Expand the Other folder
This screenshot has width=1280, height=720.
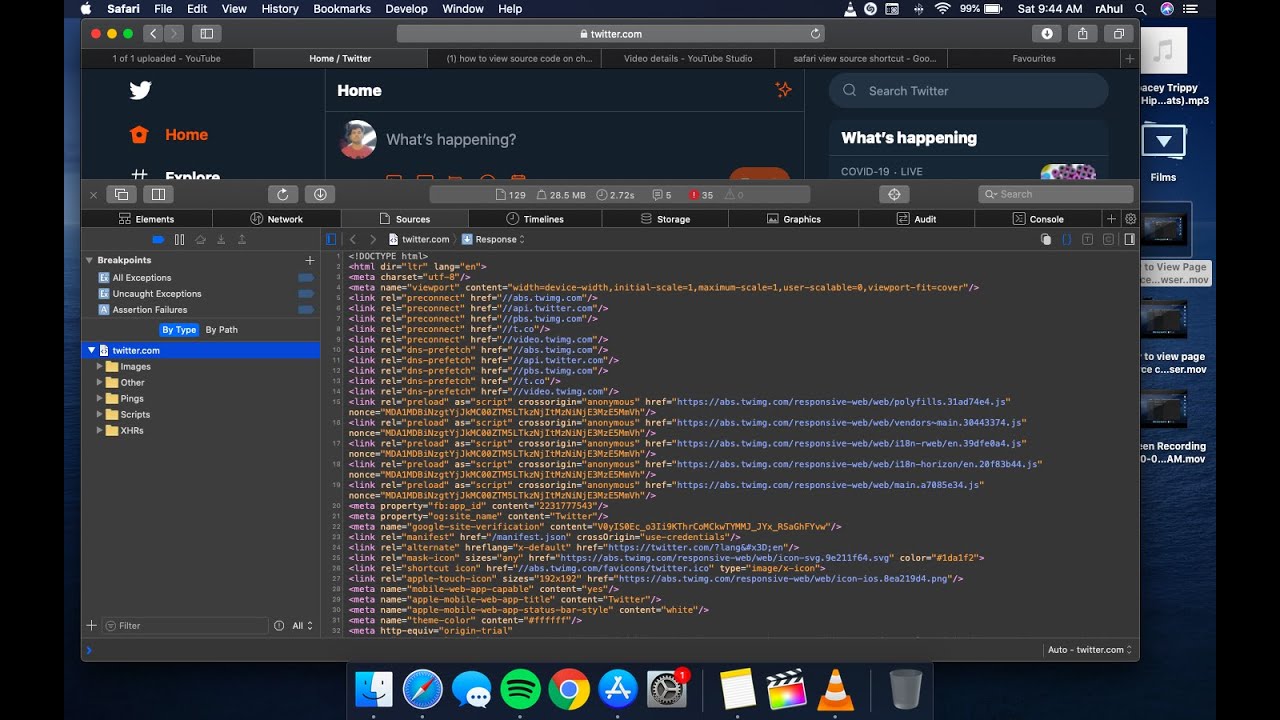tap(99, 383)
